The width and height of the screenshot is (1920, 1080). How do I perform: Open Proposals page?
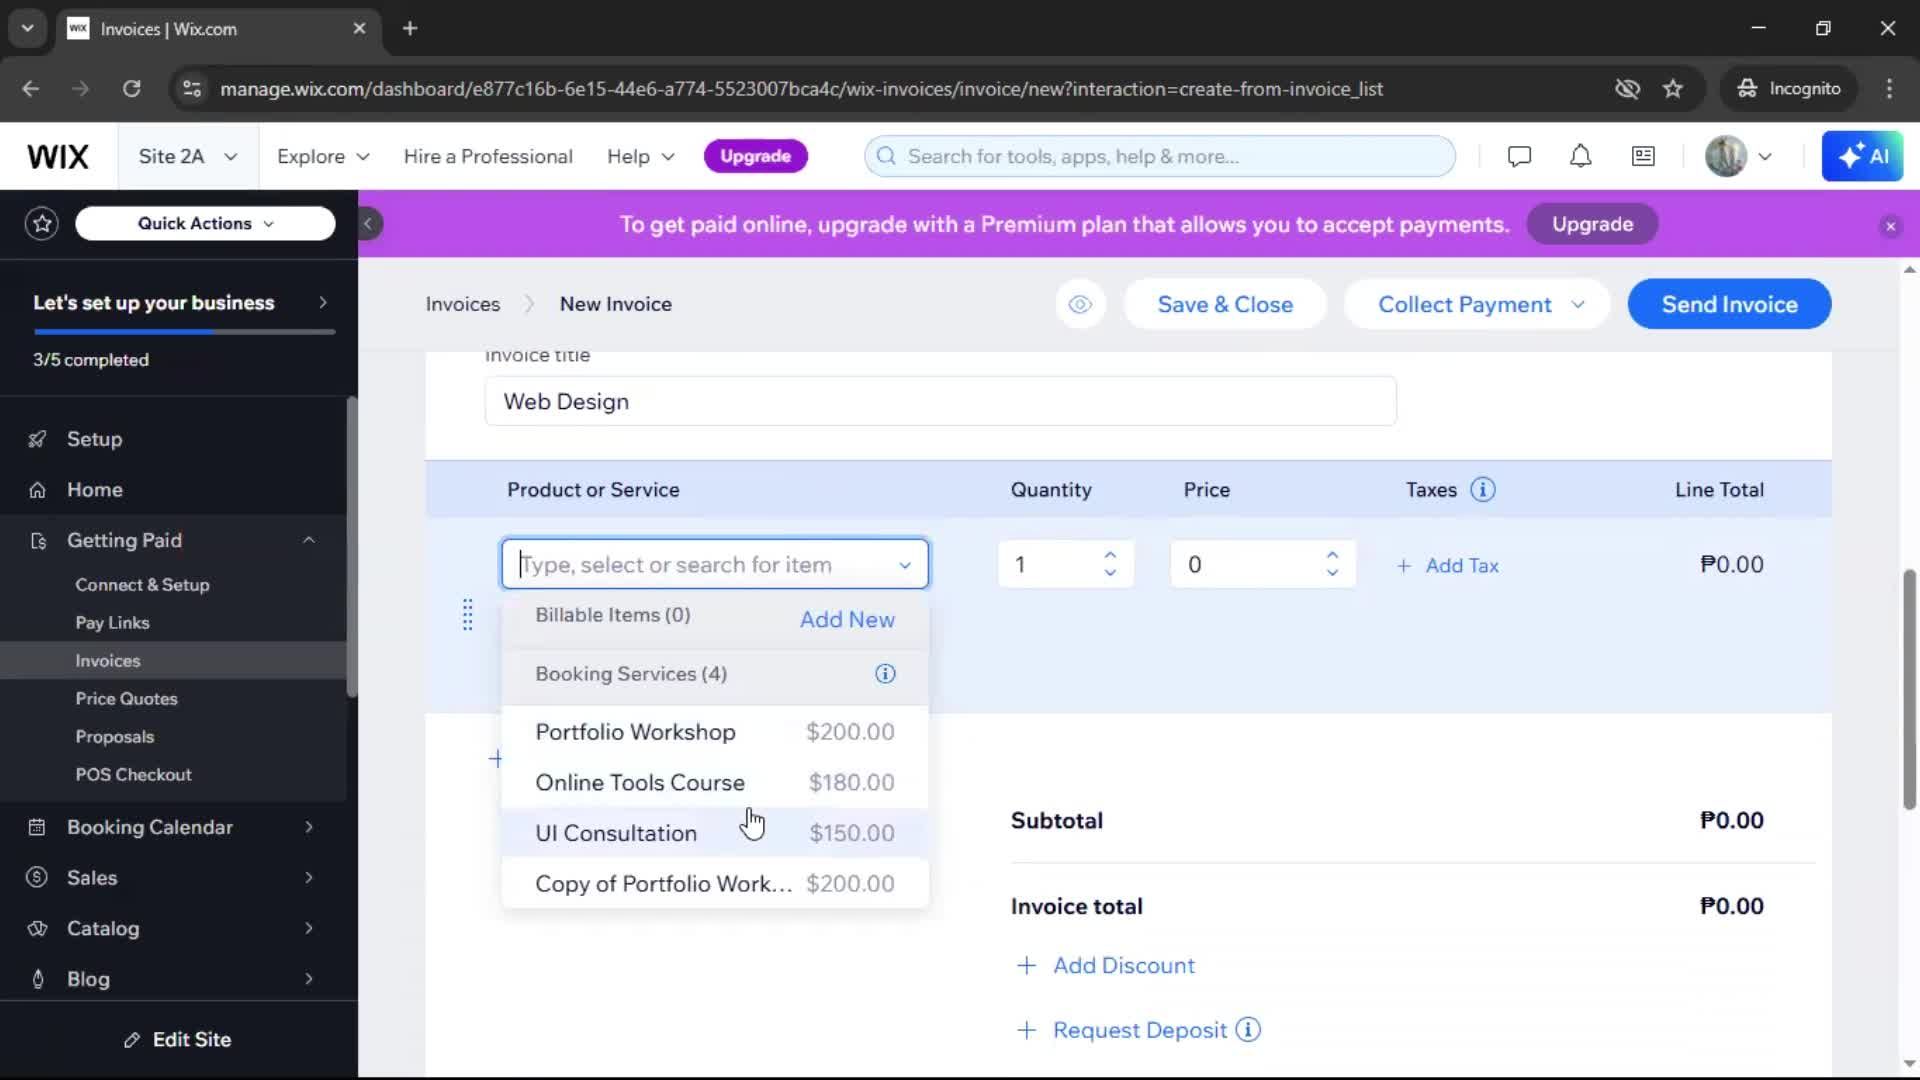(x=114, y=737)
